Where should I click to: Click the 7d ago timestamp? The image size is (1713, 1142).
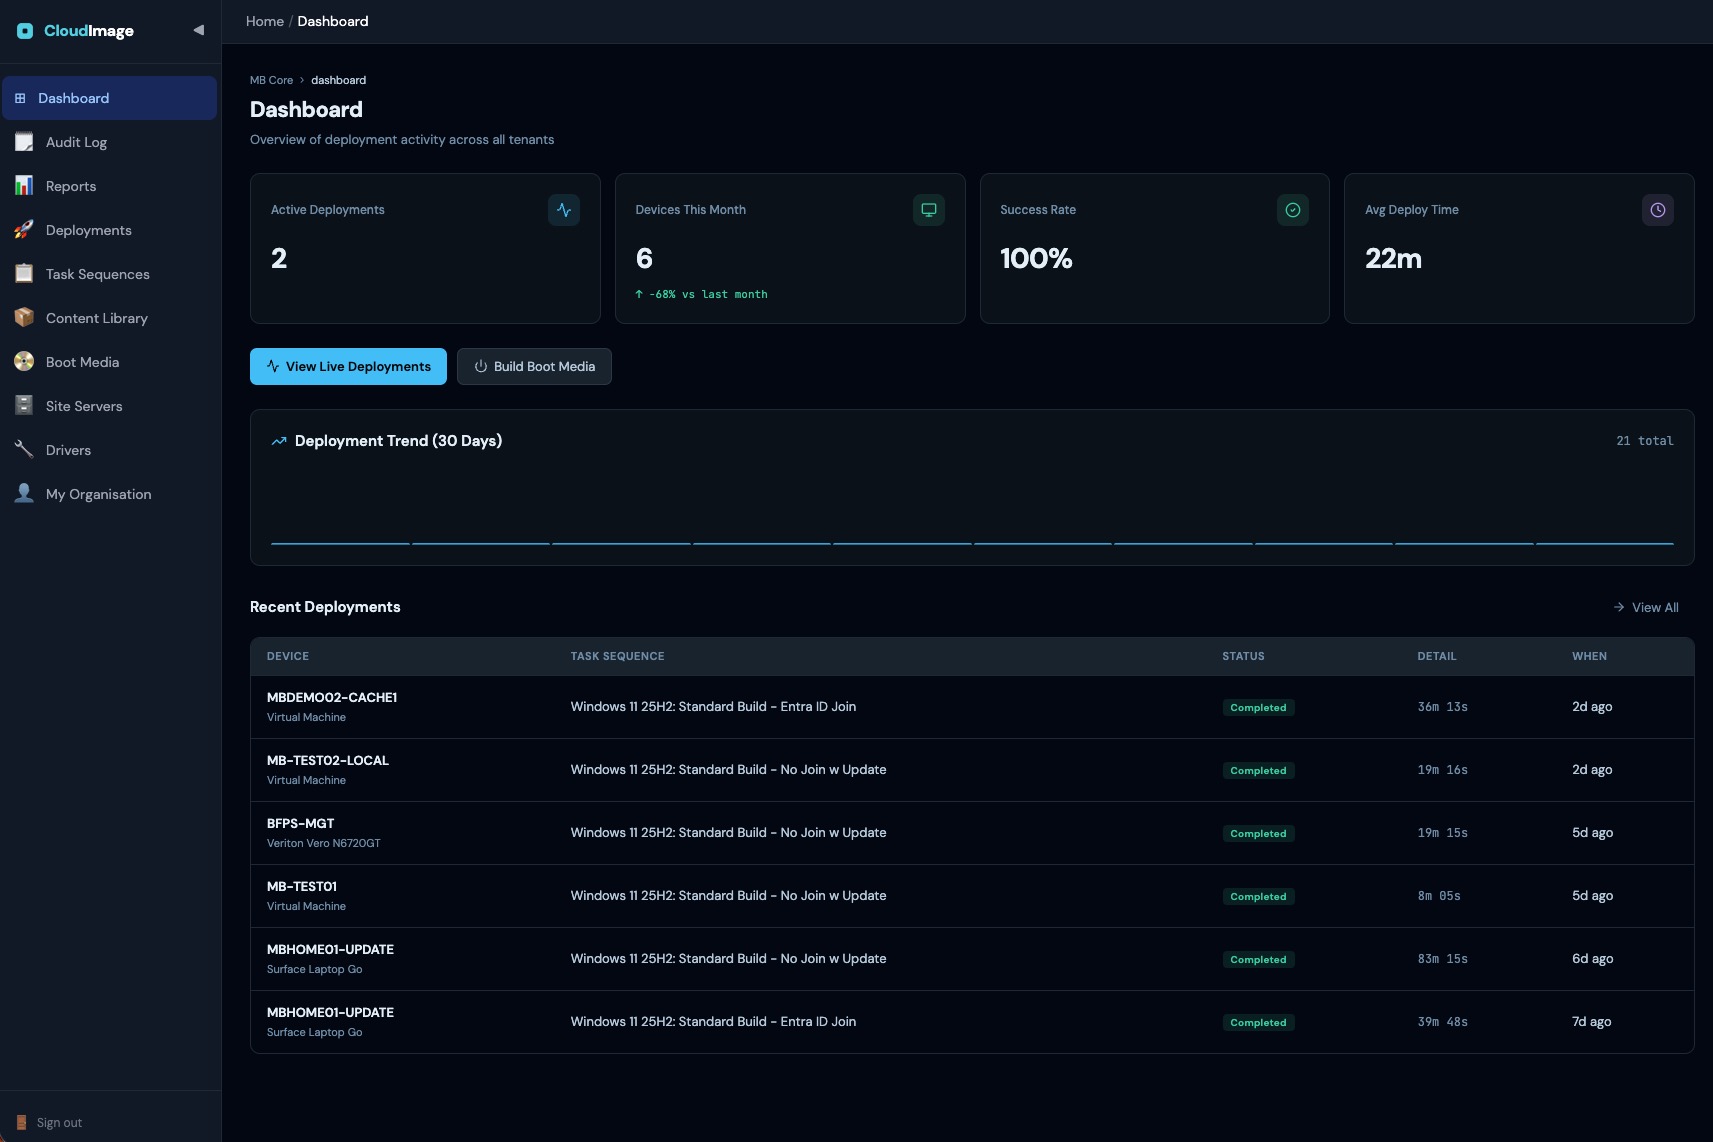(1591, 1021)
